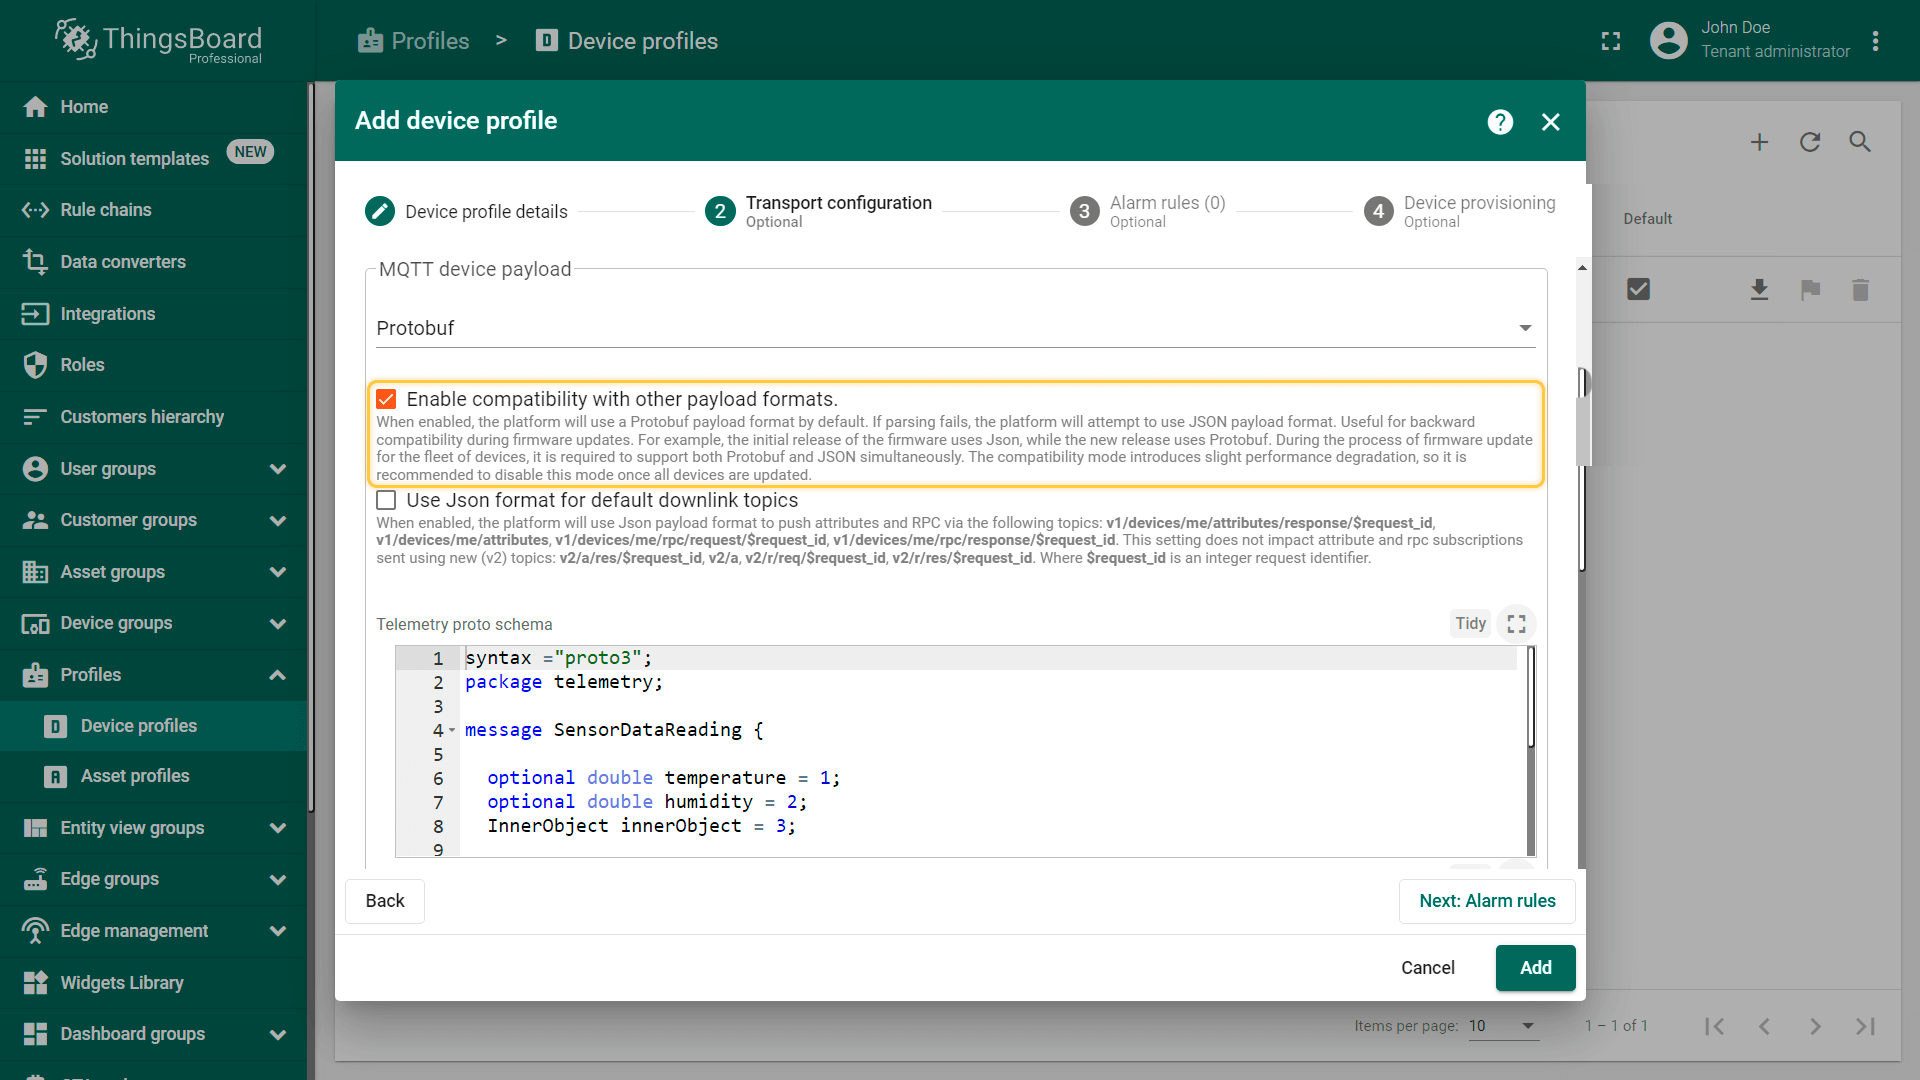Expand Entity view groups menu
The width and height of the screenshot is (1920, 1080).
pyautogui.click(x=278, y=828)
